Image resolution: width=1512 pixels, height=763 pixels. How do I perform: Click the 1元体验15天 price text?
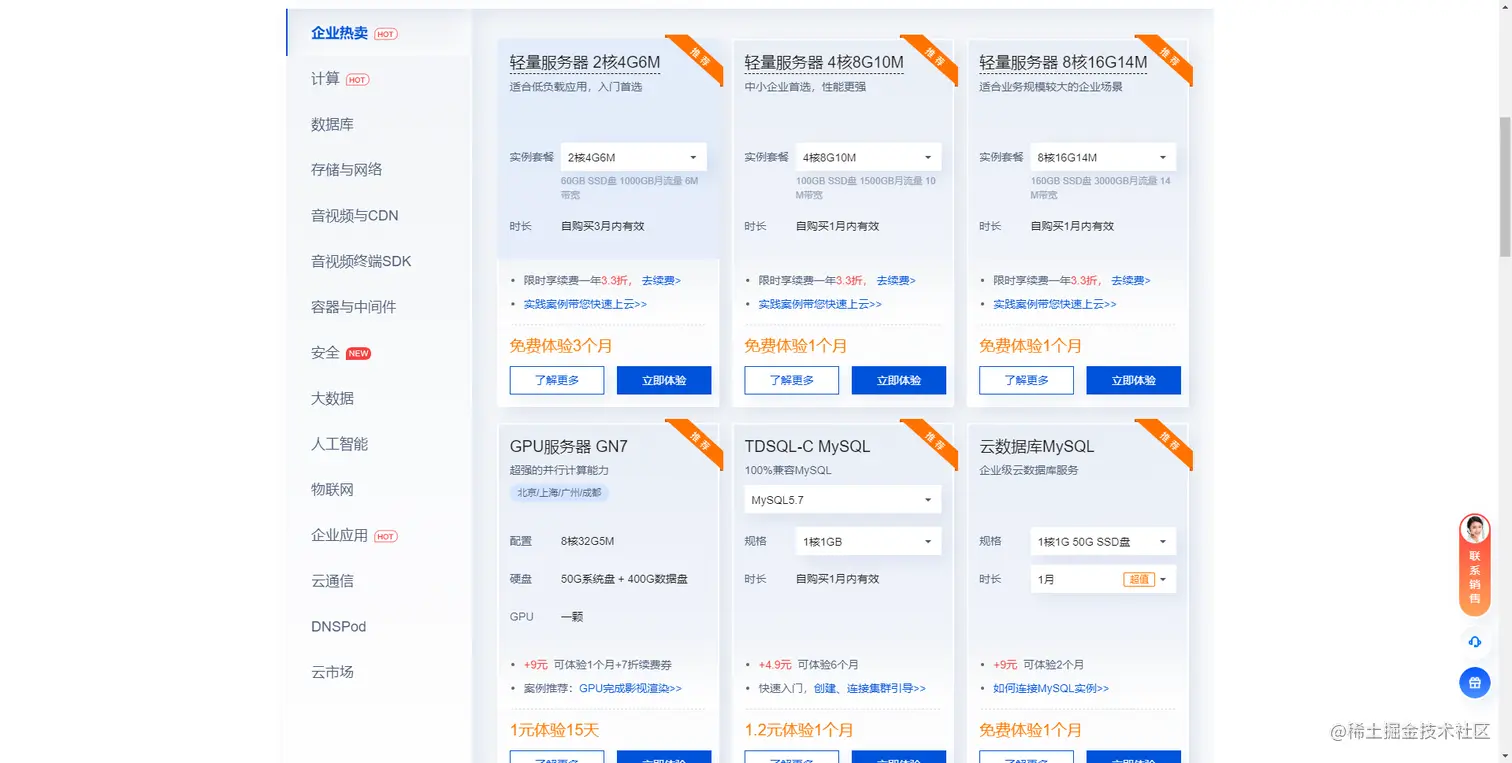555,730
